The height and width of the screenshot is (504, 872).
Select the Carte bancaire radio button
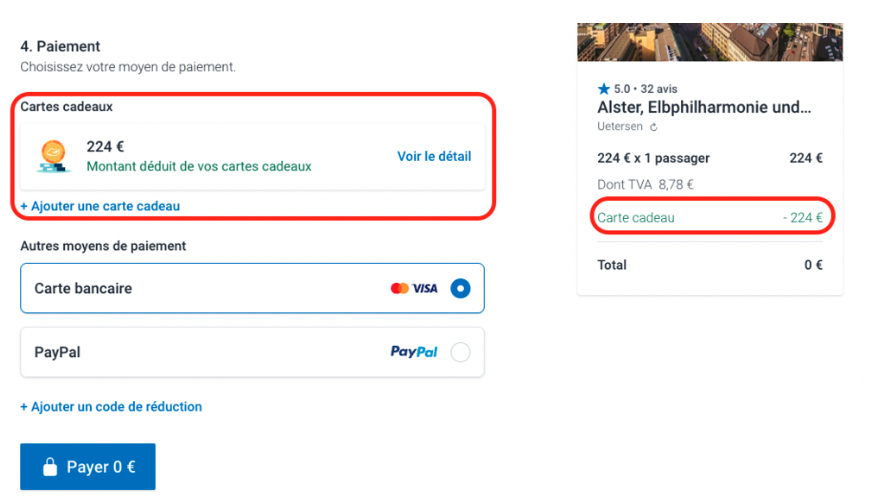click(460, 288)
